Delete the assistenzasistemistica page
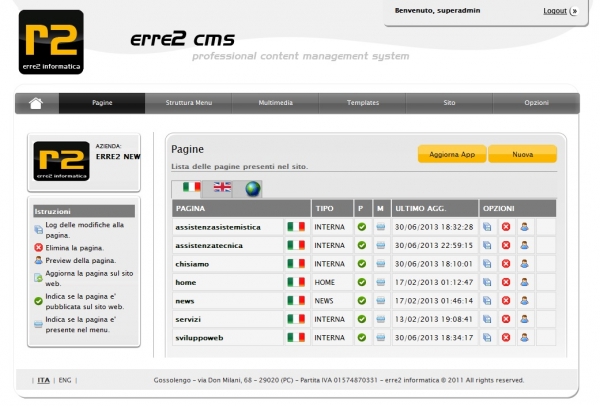 pyautogui.click(x=506, y=227)
